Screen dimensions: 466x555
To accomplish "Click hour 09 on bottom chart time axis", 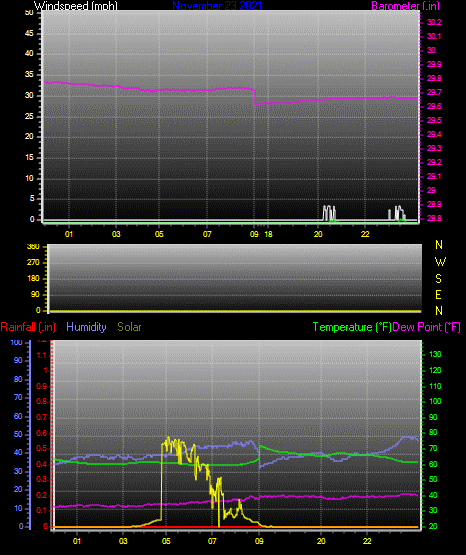I will tap(259, 541).
